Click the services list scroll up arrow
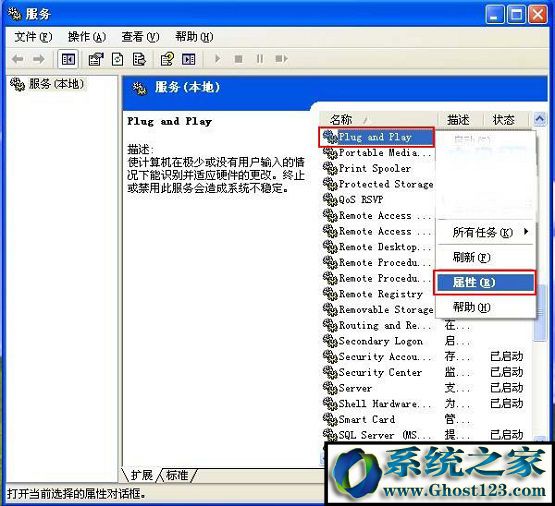Image resolution: width=555 pixels, height=506 pixels. tap(539, 119)
